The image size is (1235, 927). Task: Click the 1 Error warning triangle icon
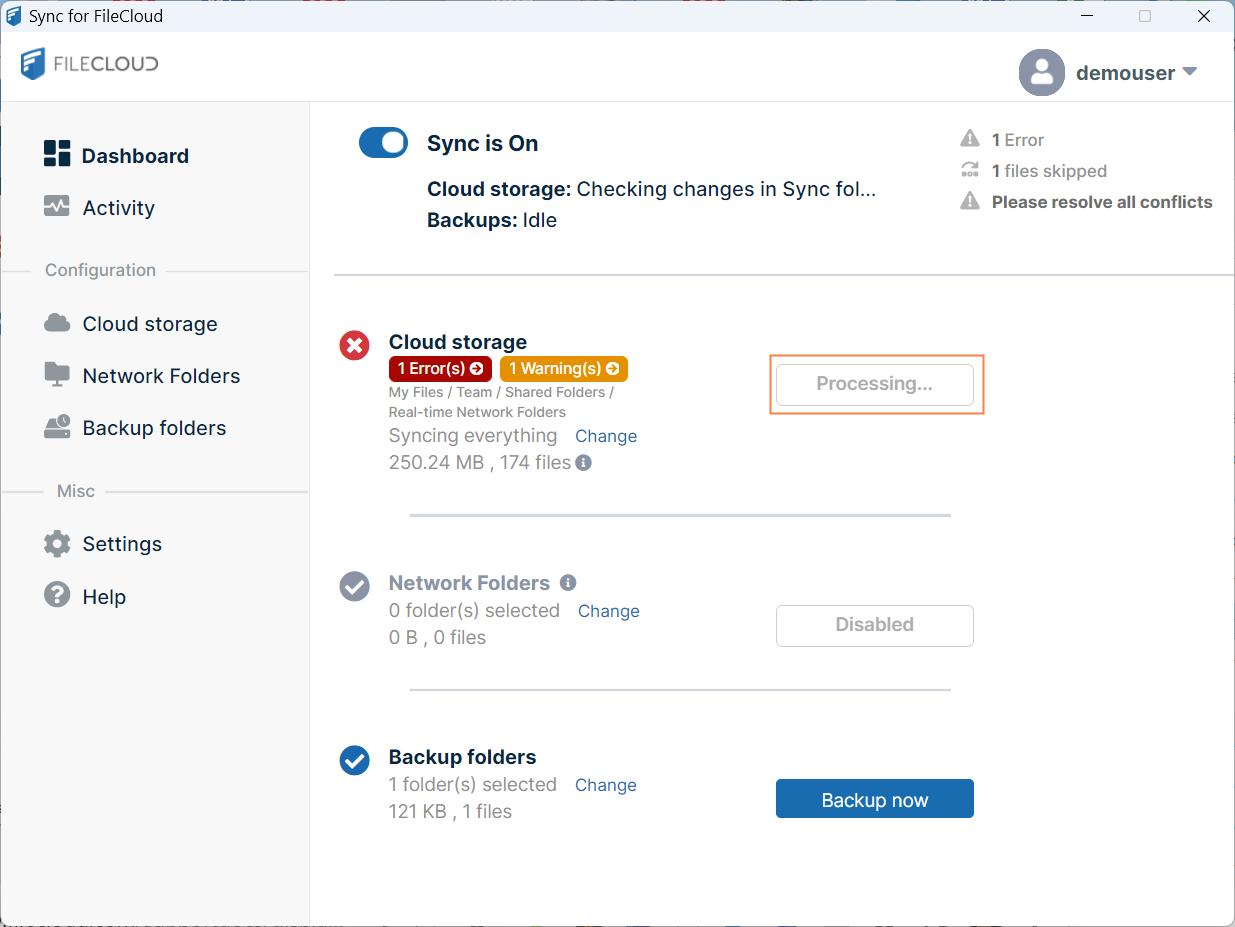[969, 139]
